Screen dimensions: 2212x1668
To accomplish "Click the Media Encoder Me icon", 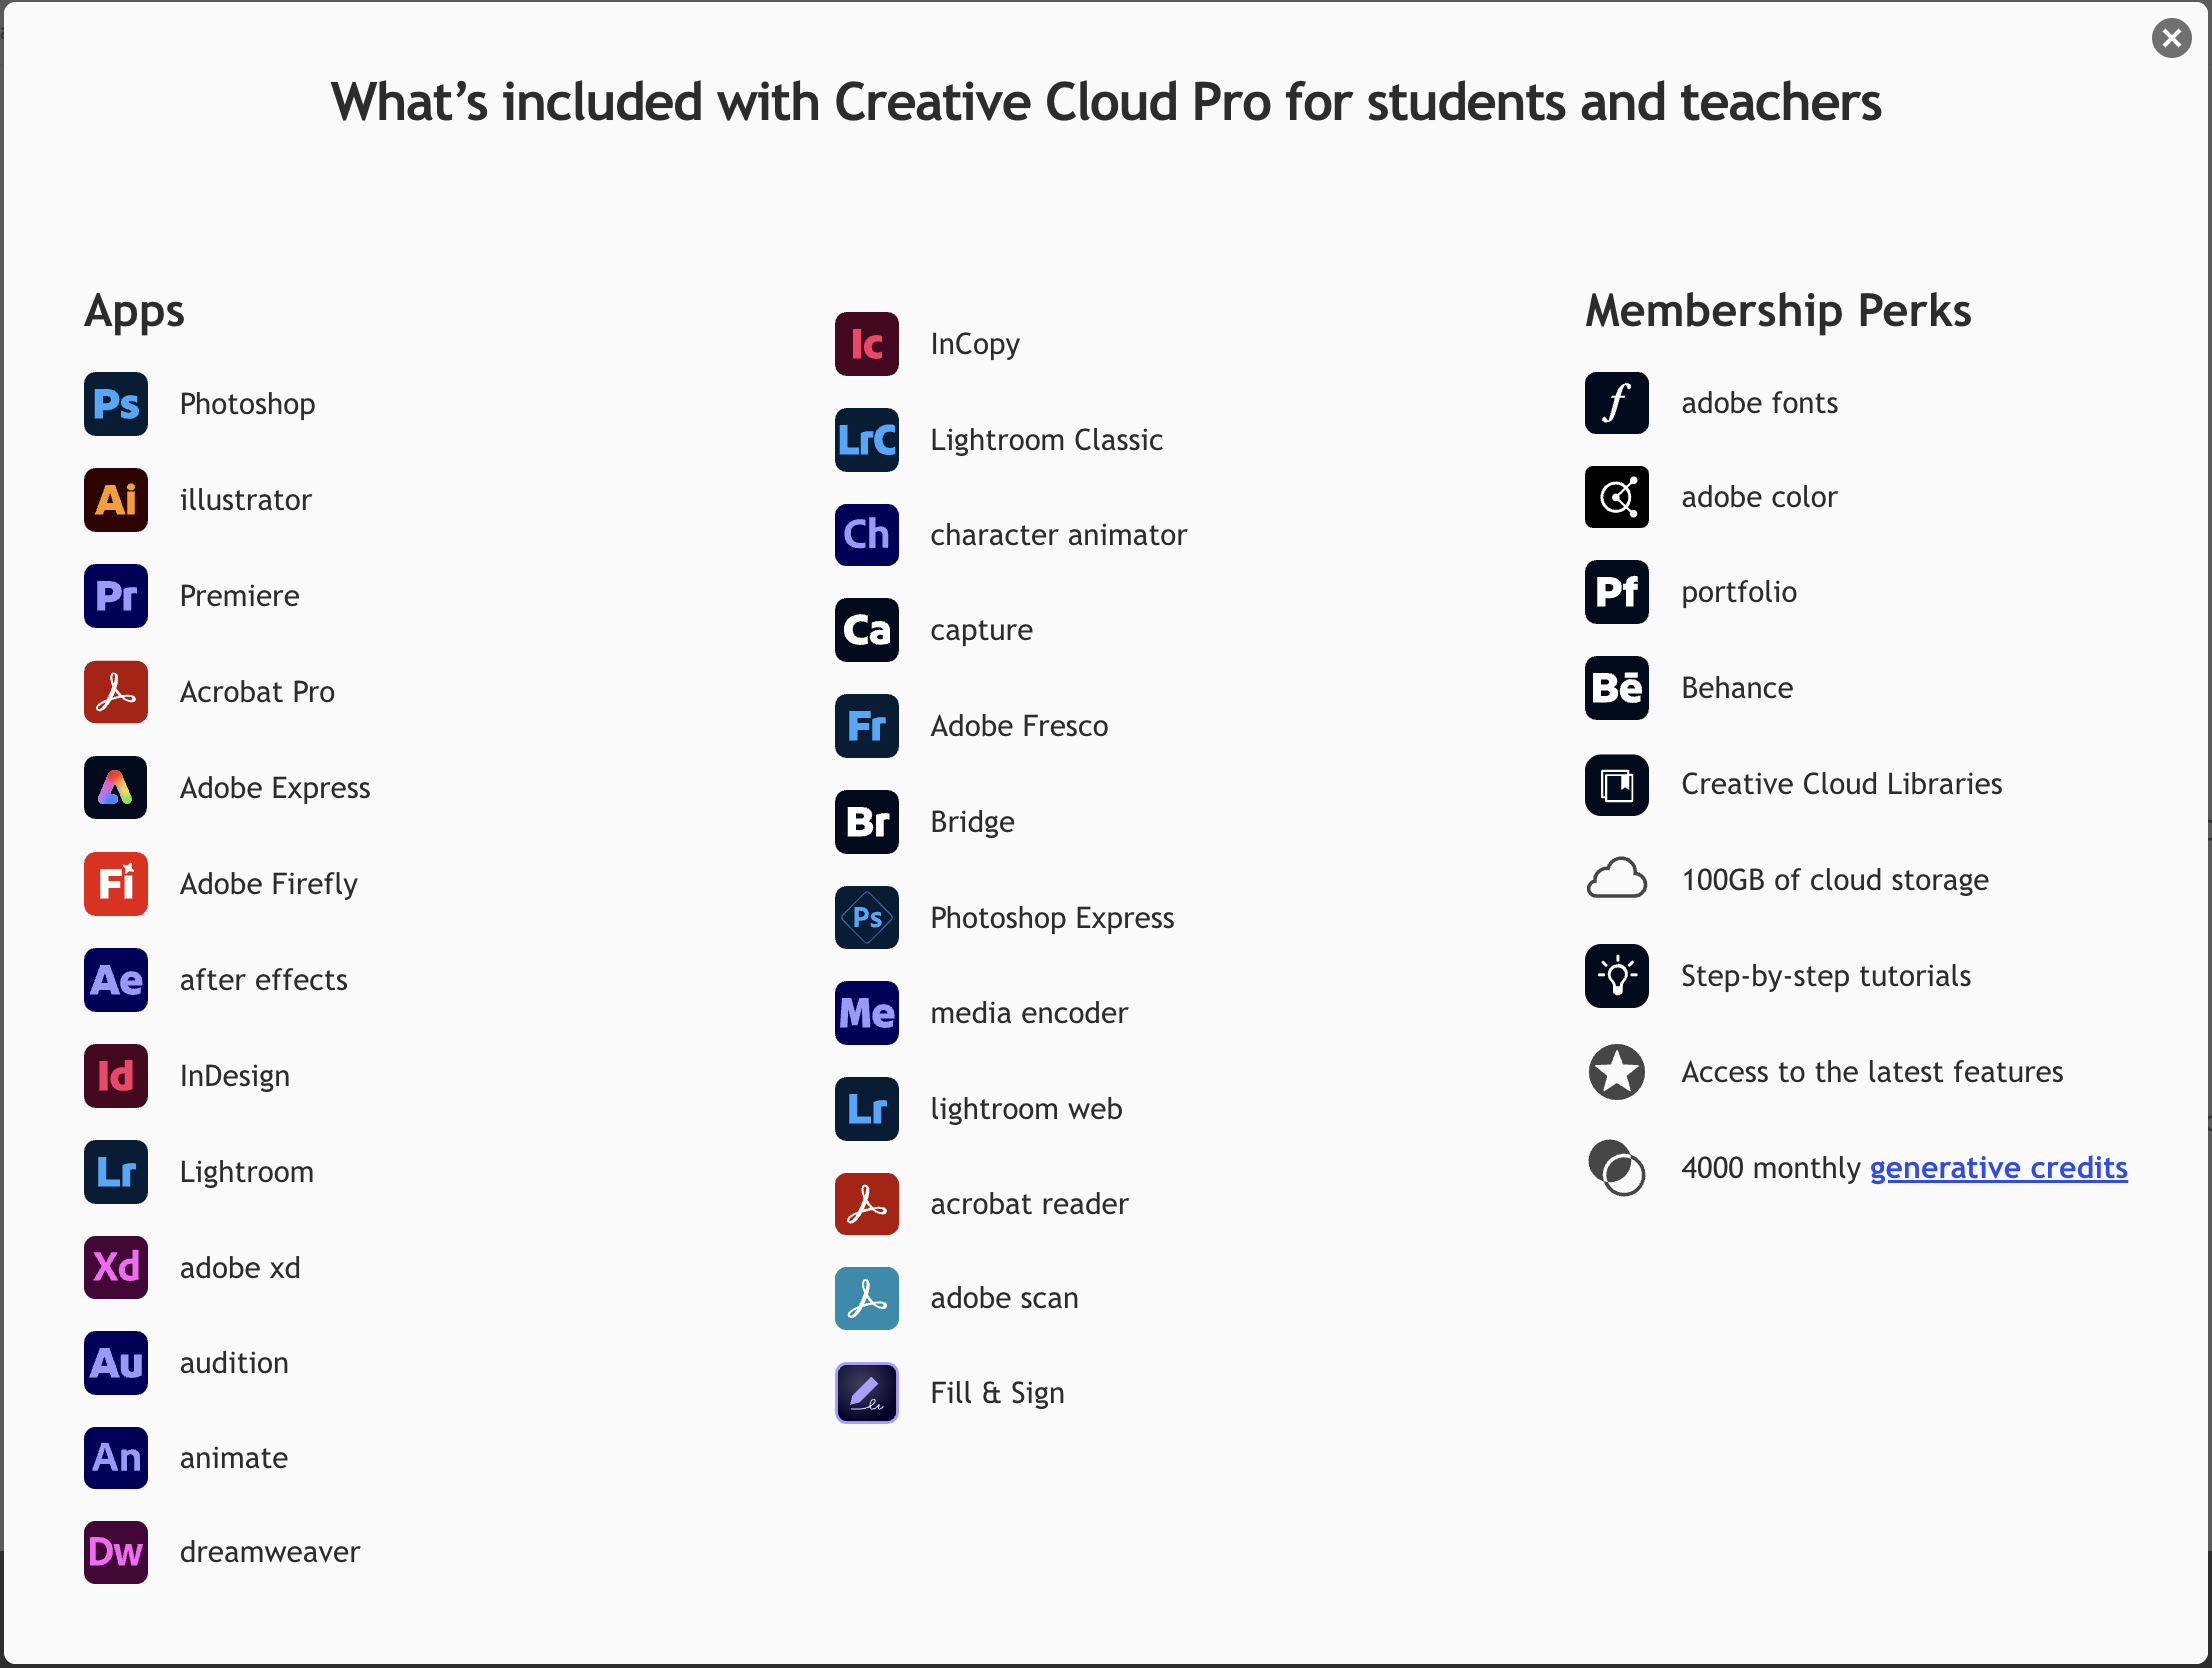I will point(867,1013).
